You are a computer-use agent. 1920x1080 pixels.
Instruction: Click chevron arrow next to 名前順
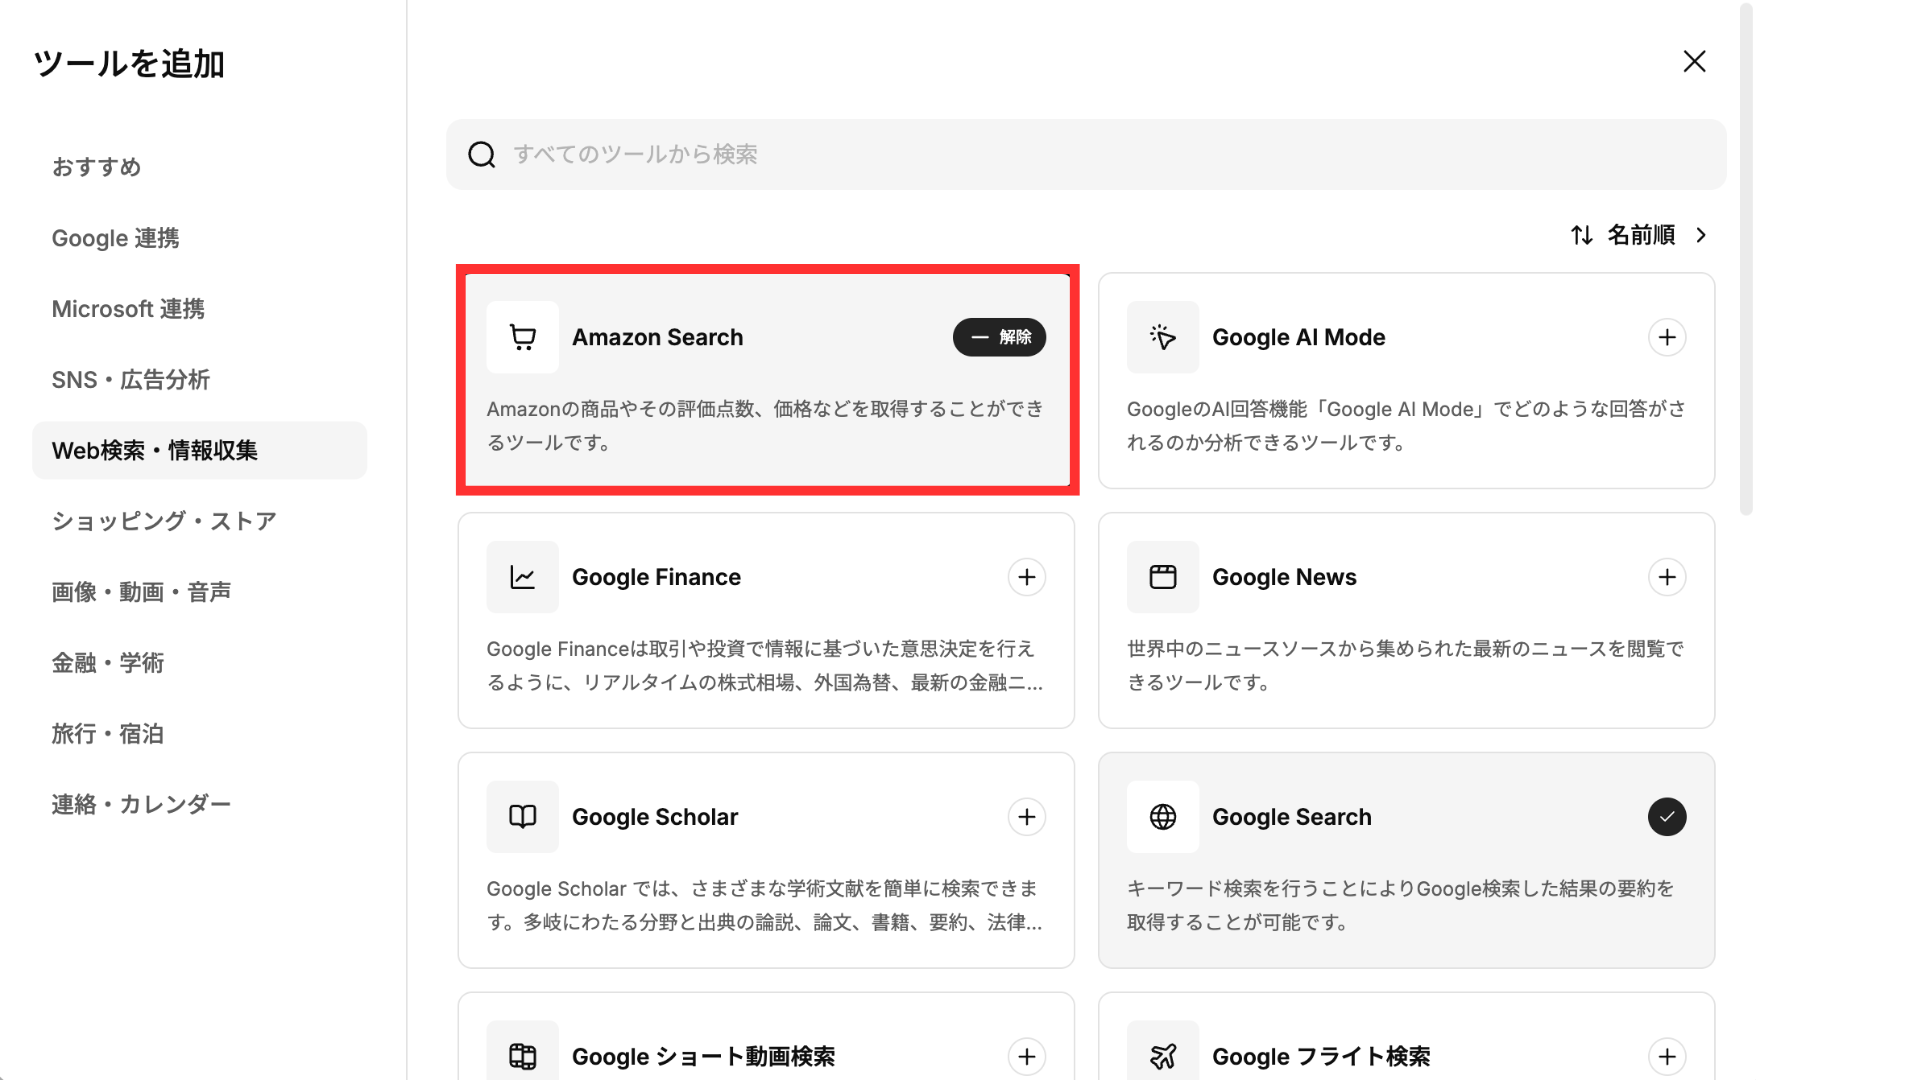1701,235
